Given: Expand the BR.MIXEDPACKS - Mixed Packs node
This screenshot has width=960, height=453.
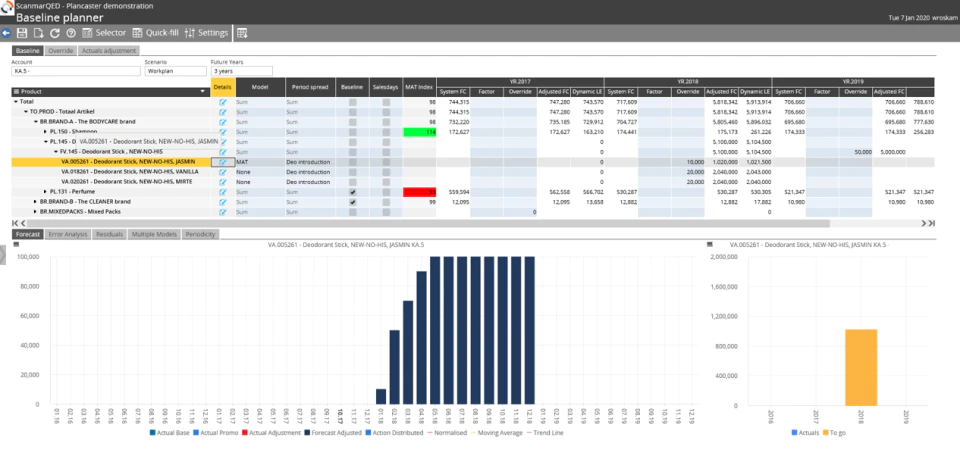Looking at the screenshot, I should pos(36,211).
